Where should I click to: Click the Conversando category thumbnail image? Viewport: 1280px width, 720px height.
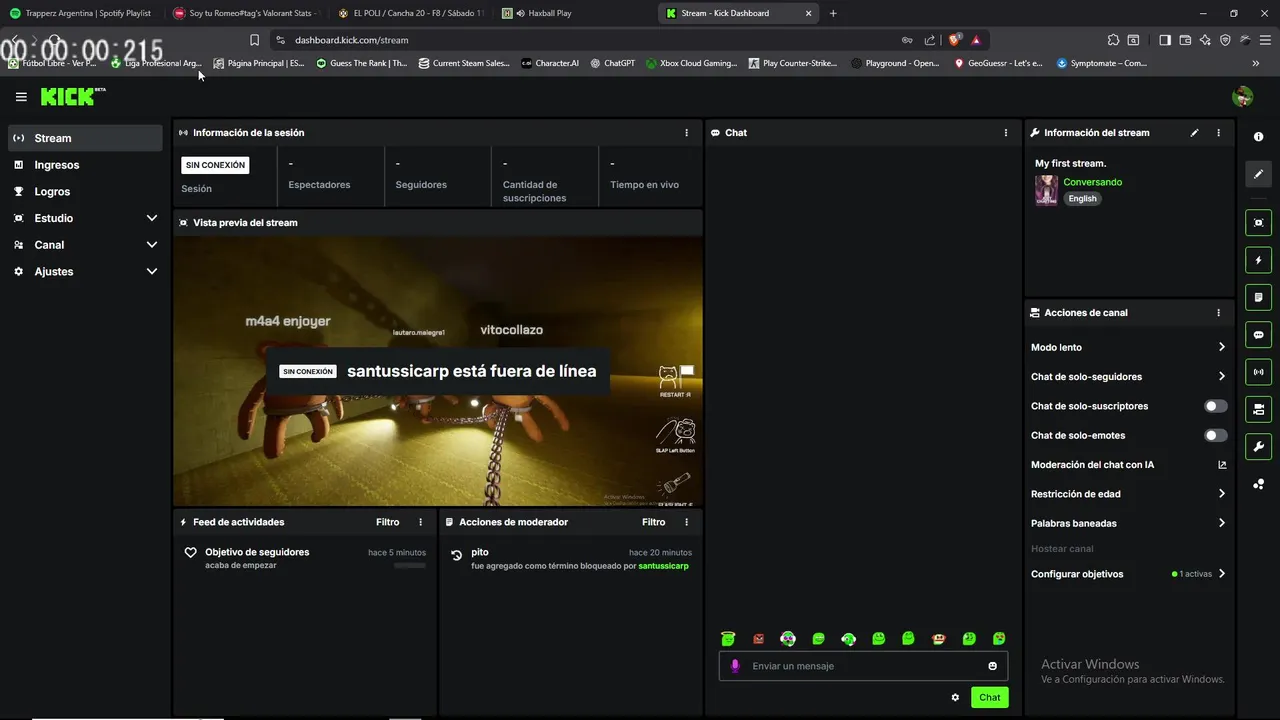(x=1046, y=190)
